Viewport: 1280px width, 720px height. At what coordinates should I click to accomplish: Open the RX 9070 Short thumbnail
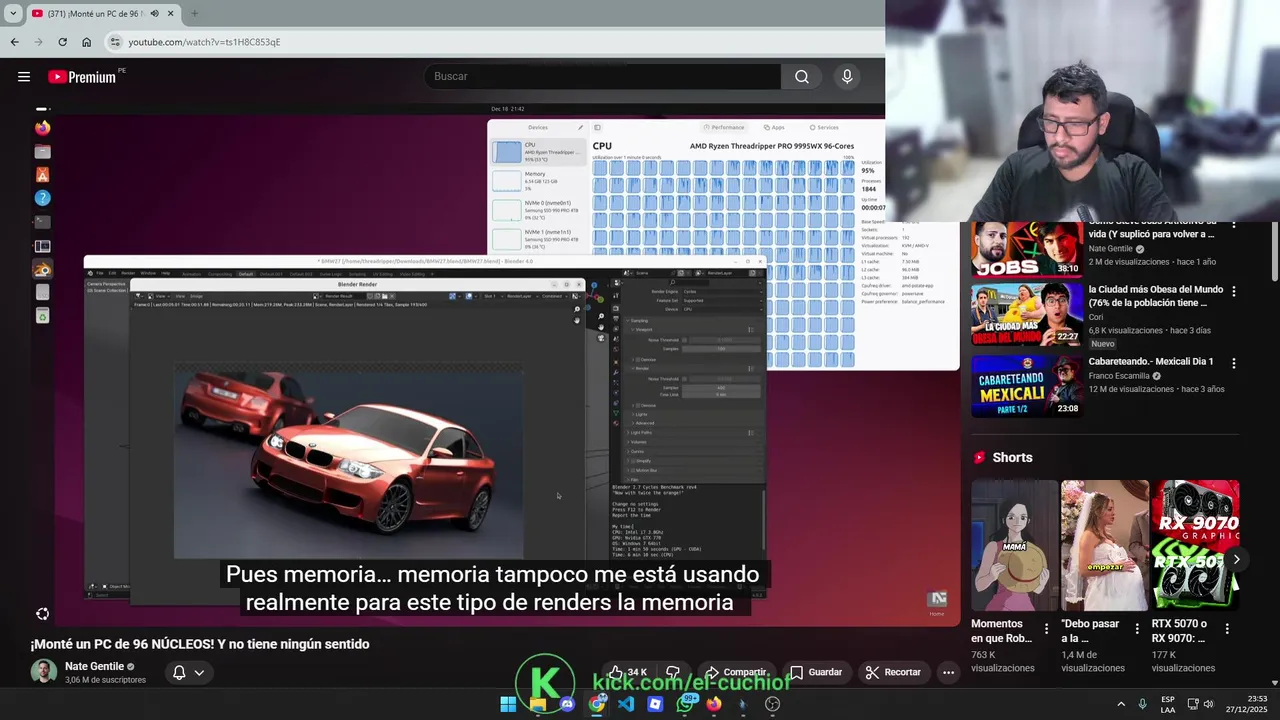coord(1195,545)
